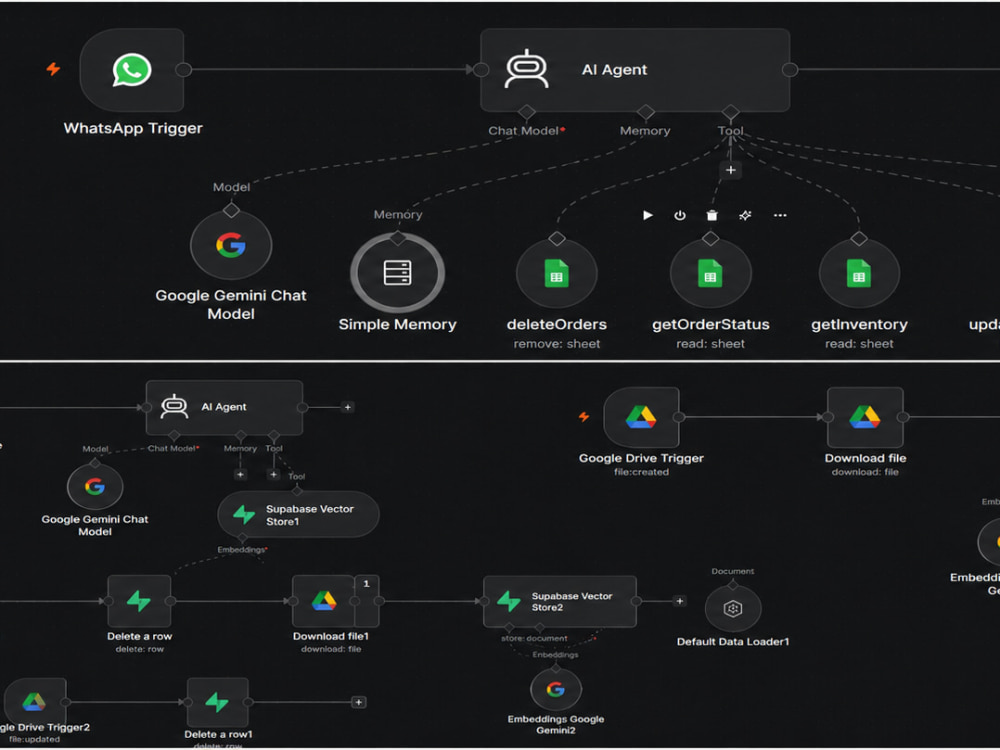Add tool via plus under the lower AI Agent's Tool label

[x=274, y=474]
